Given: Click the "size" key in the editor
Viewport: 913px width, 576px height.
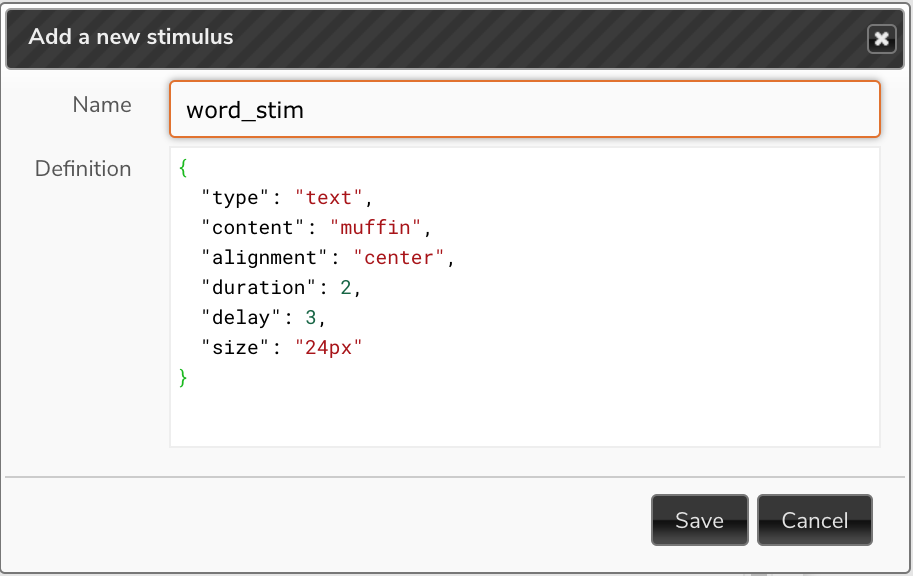Looking at the screenshot, I should 235,347.
